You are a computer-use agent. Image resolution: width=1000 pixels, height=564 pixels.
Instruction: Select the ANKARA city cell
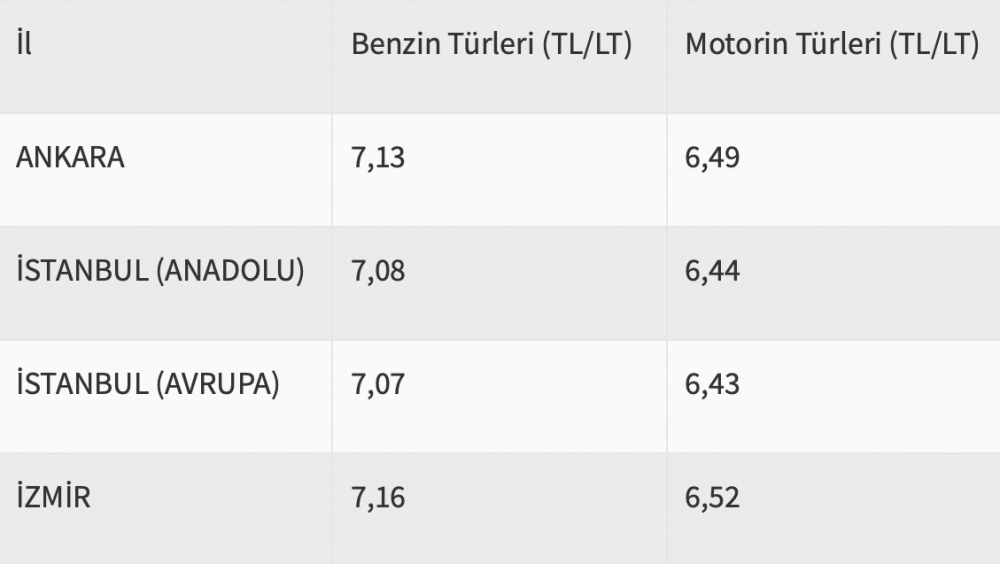coord(70,158)
